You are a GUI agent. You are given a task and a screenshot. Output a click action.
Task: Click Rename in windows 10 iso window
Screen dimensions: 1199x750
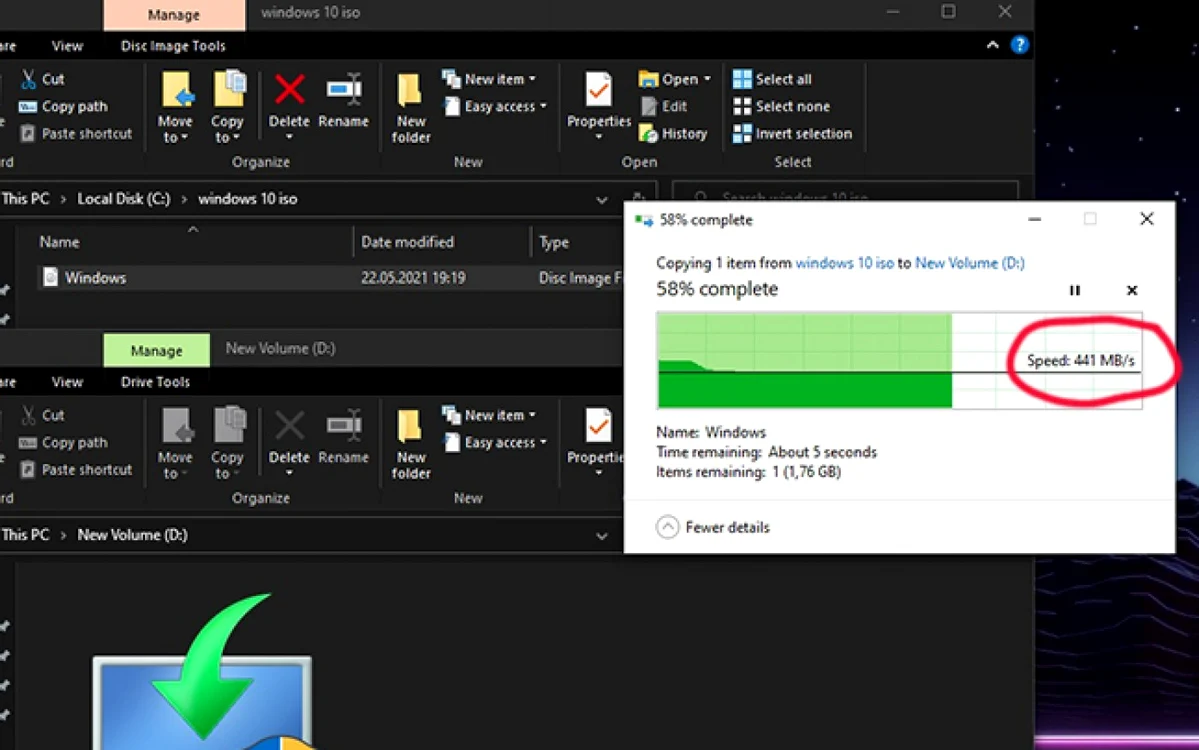click(x=343, y=101)
